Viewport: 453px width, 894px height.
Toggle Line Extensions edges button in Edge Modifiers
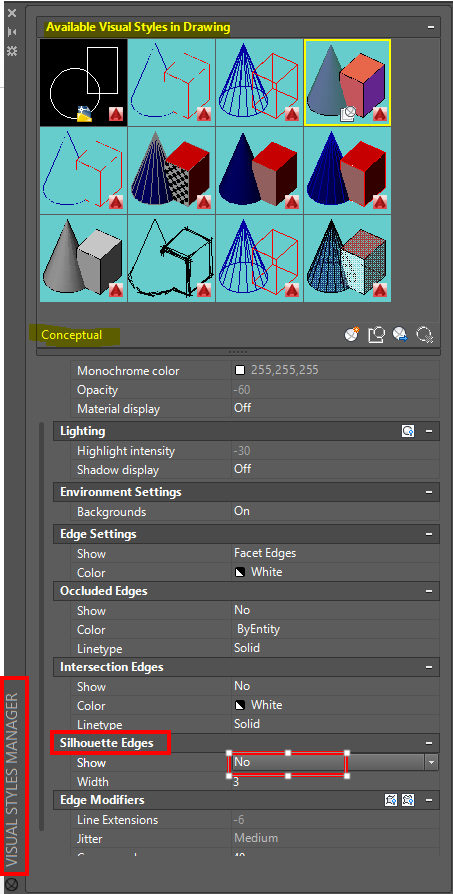tap(391, 800)
